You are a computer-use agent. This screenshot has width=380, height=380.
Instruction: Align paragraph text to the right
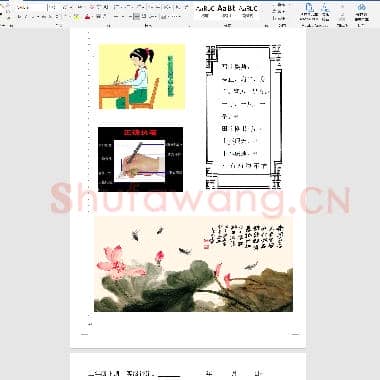tap(130, 16)
